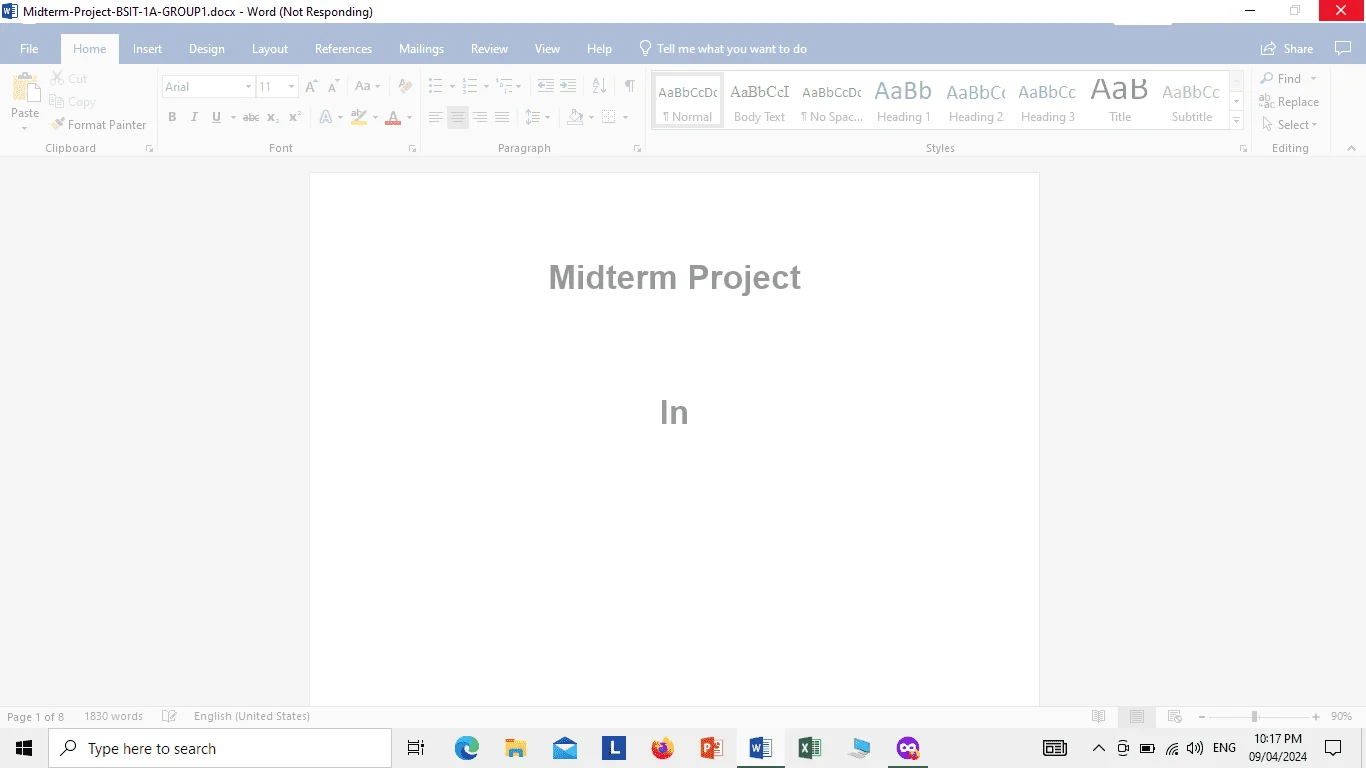The height and width of the screenshot is (768, 1366).
Task: Center align the paragraph
Action: pyautogui.click(x=457, y=117)
